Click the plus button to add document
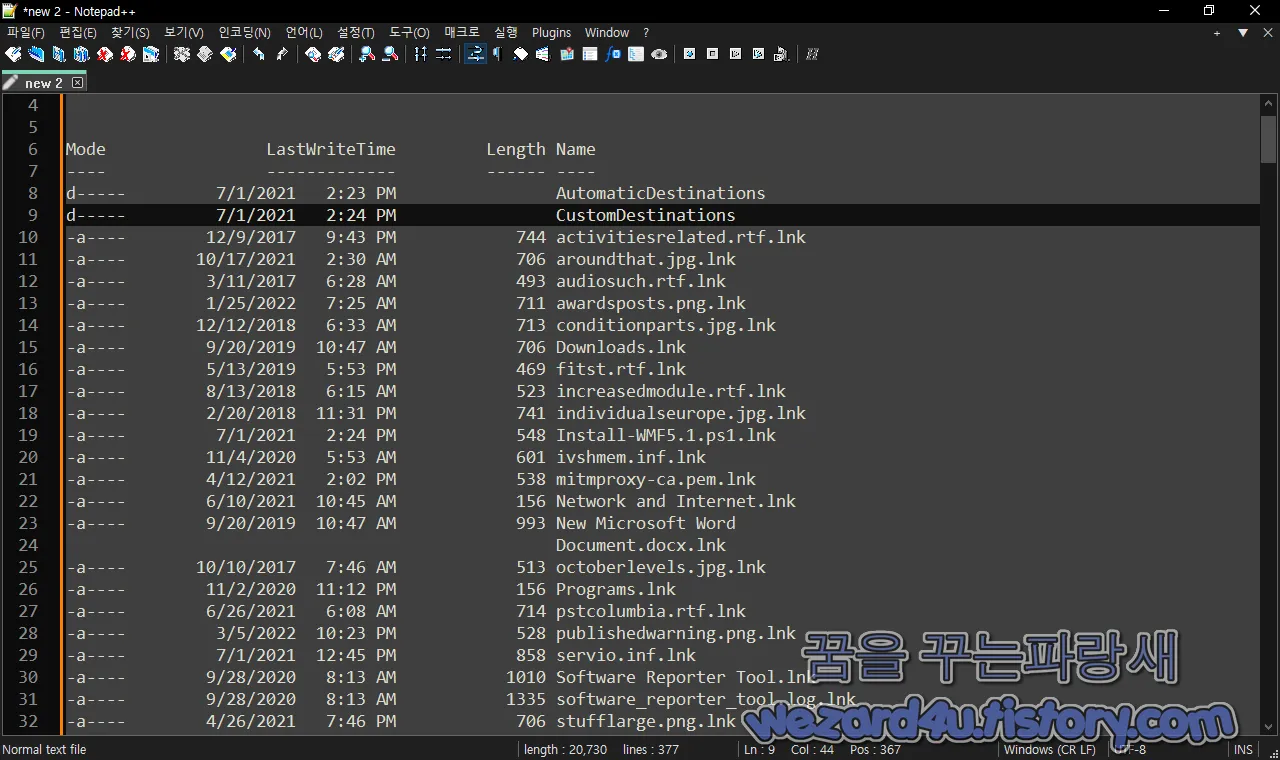 [x=1217, y=33]
